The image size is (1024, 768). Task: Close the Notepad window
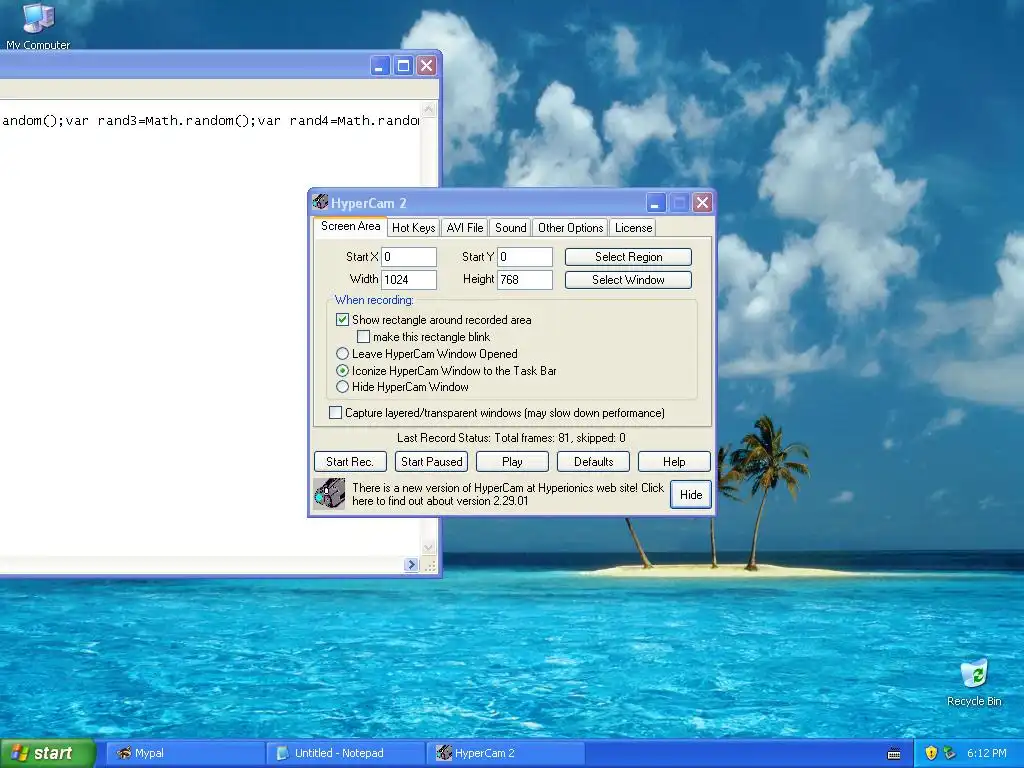point(426,65)
